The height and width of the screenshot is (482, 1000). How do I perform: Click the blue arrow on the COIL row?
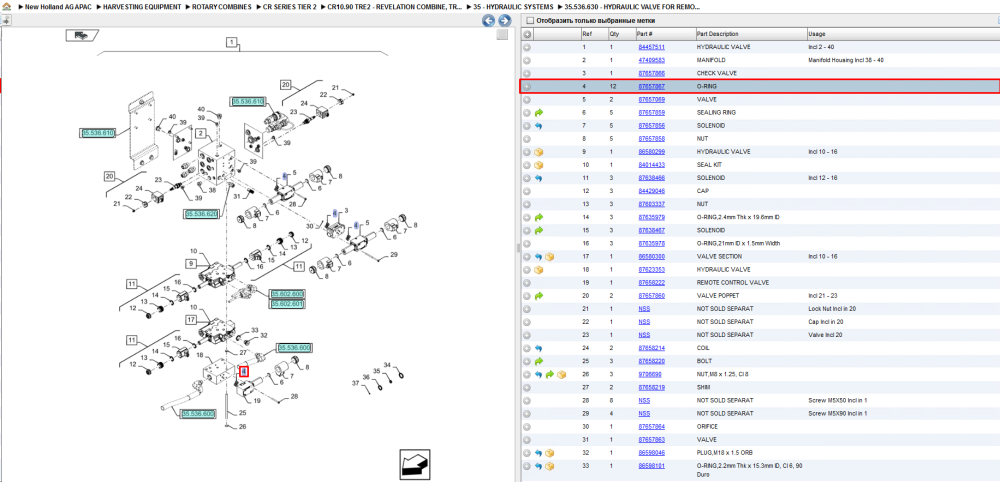pyautogui.click(x=539, y=348)
